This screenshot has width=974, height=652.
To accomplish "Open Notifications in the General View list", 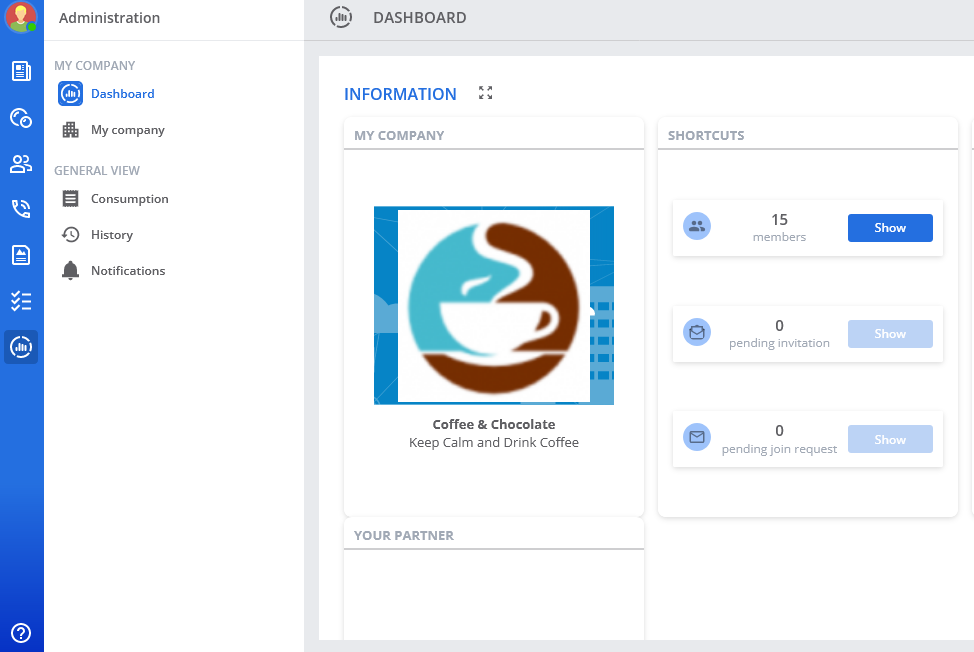I will click(x=127, y=271).
